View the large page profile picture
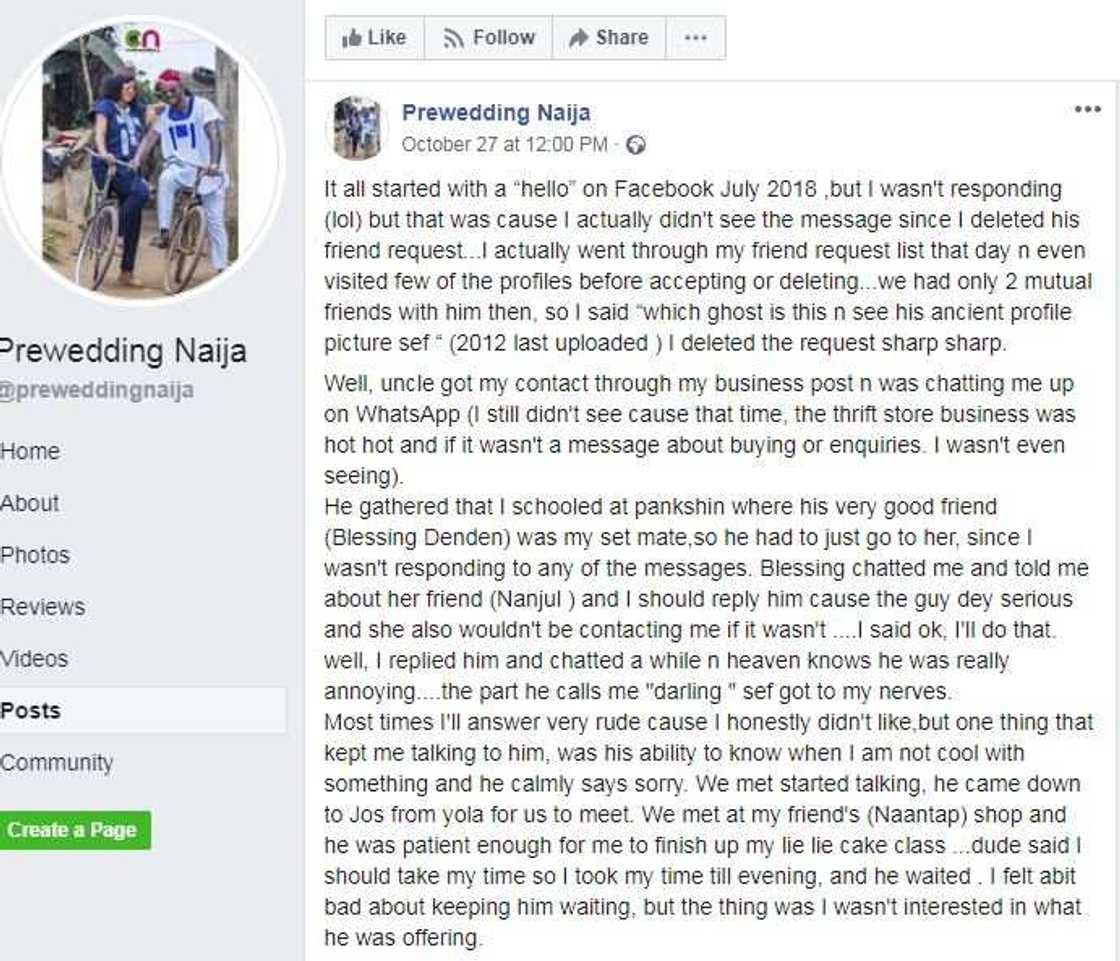Image resolution: width=1120 pixels, height=961 pixels. 141,158
